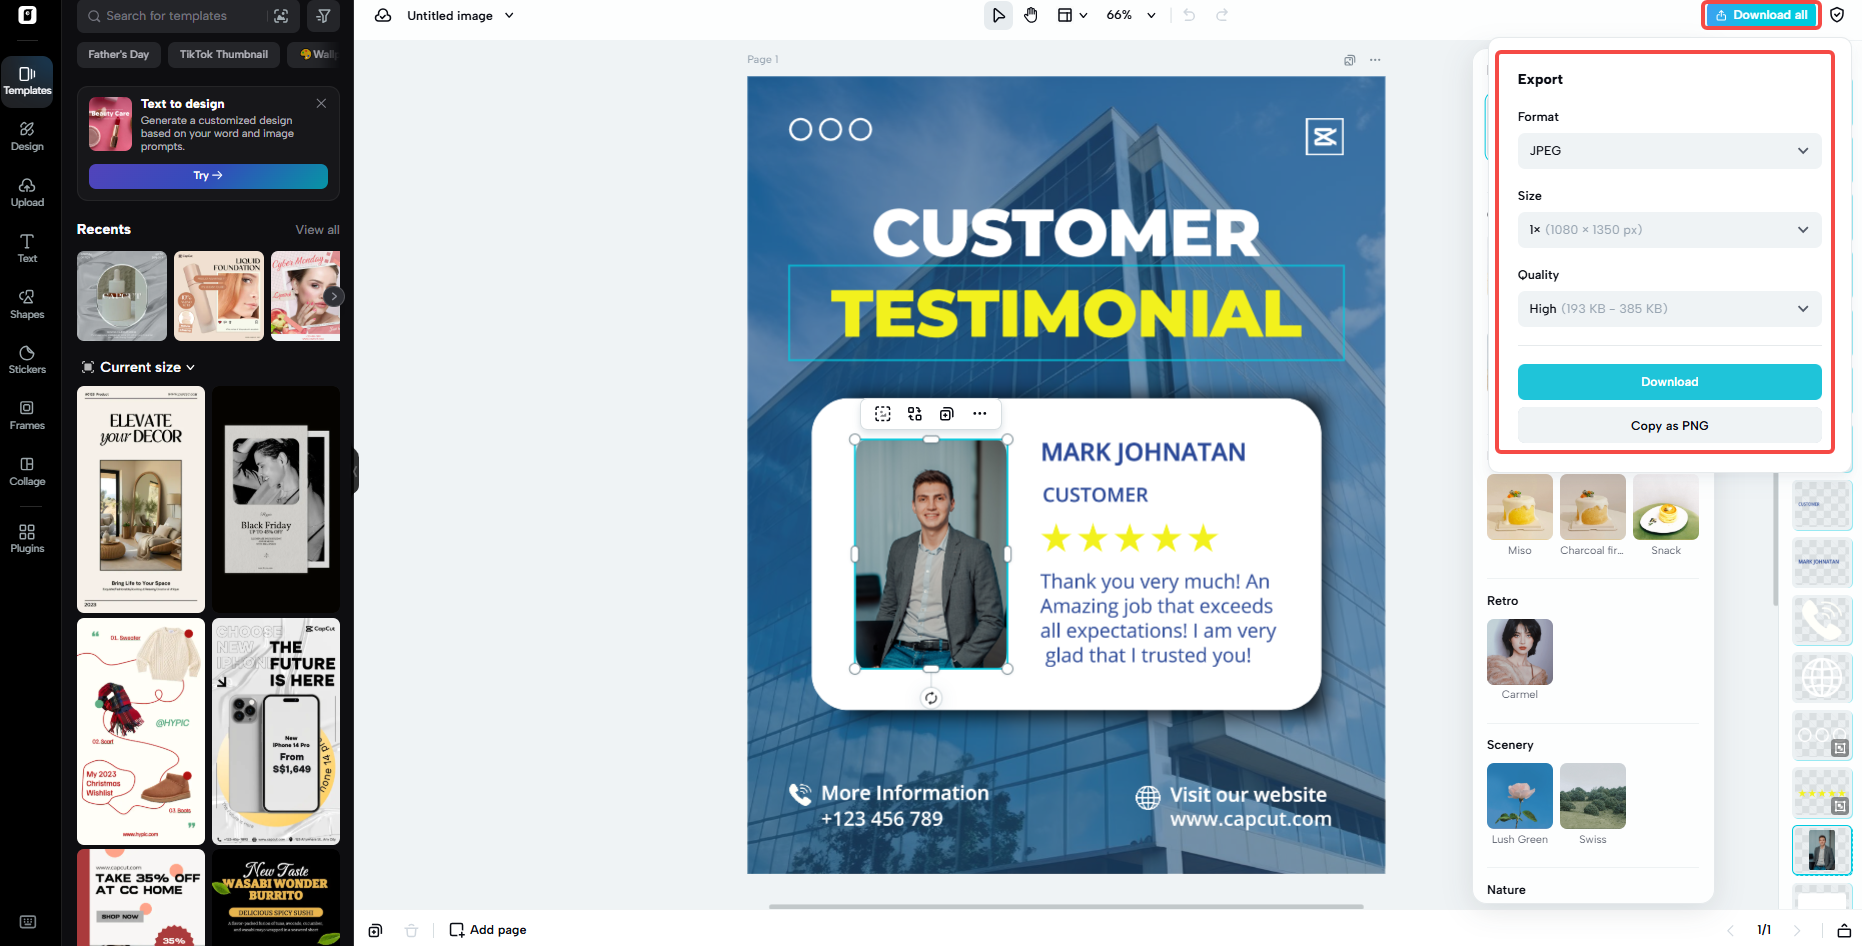Image resolution: width=1862 pixels, height=946 pixels.
Task: Select the TESTIMONIAL heading on canvas
Action: point(1066,313)
